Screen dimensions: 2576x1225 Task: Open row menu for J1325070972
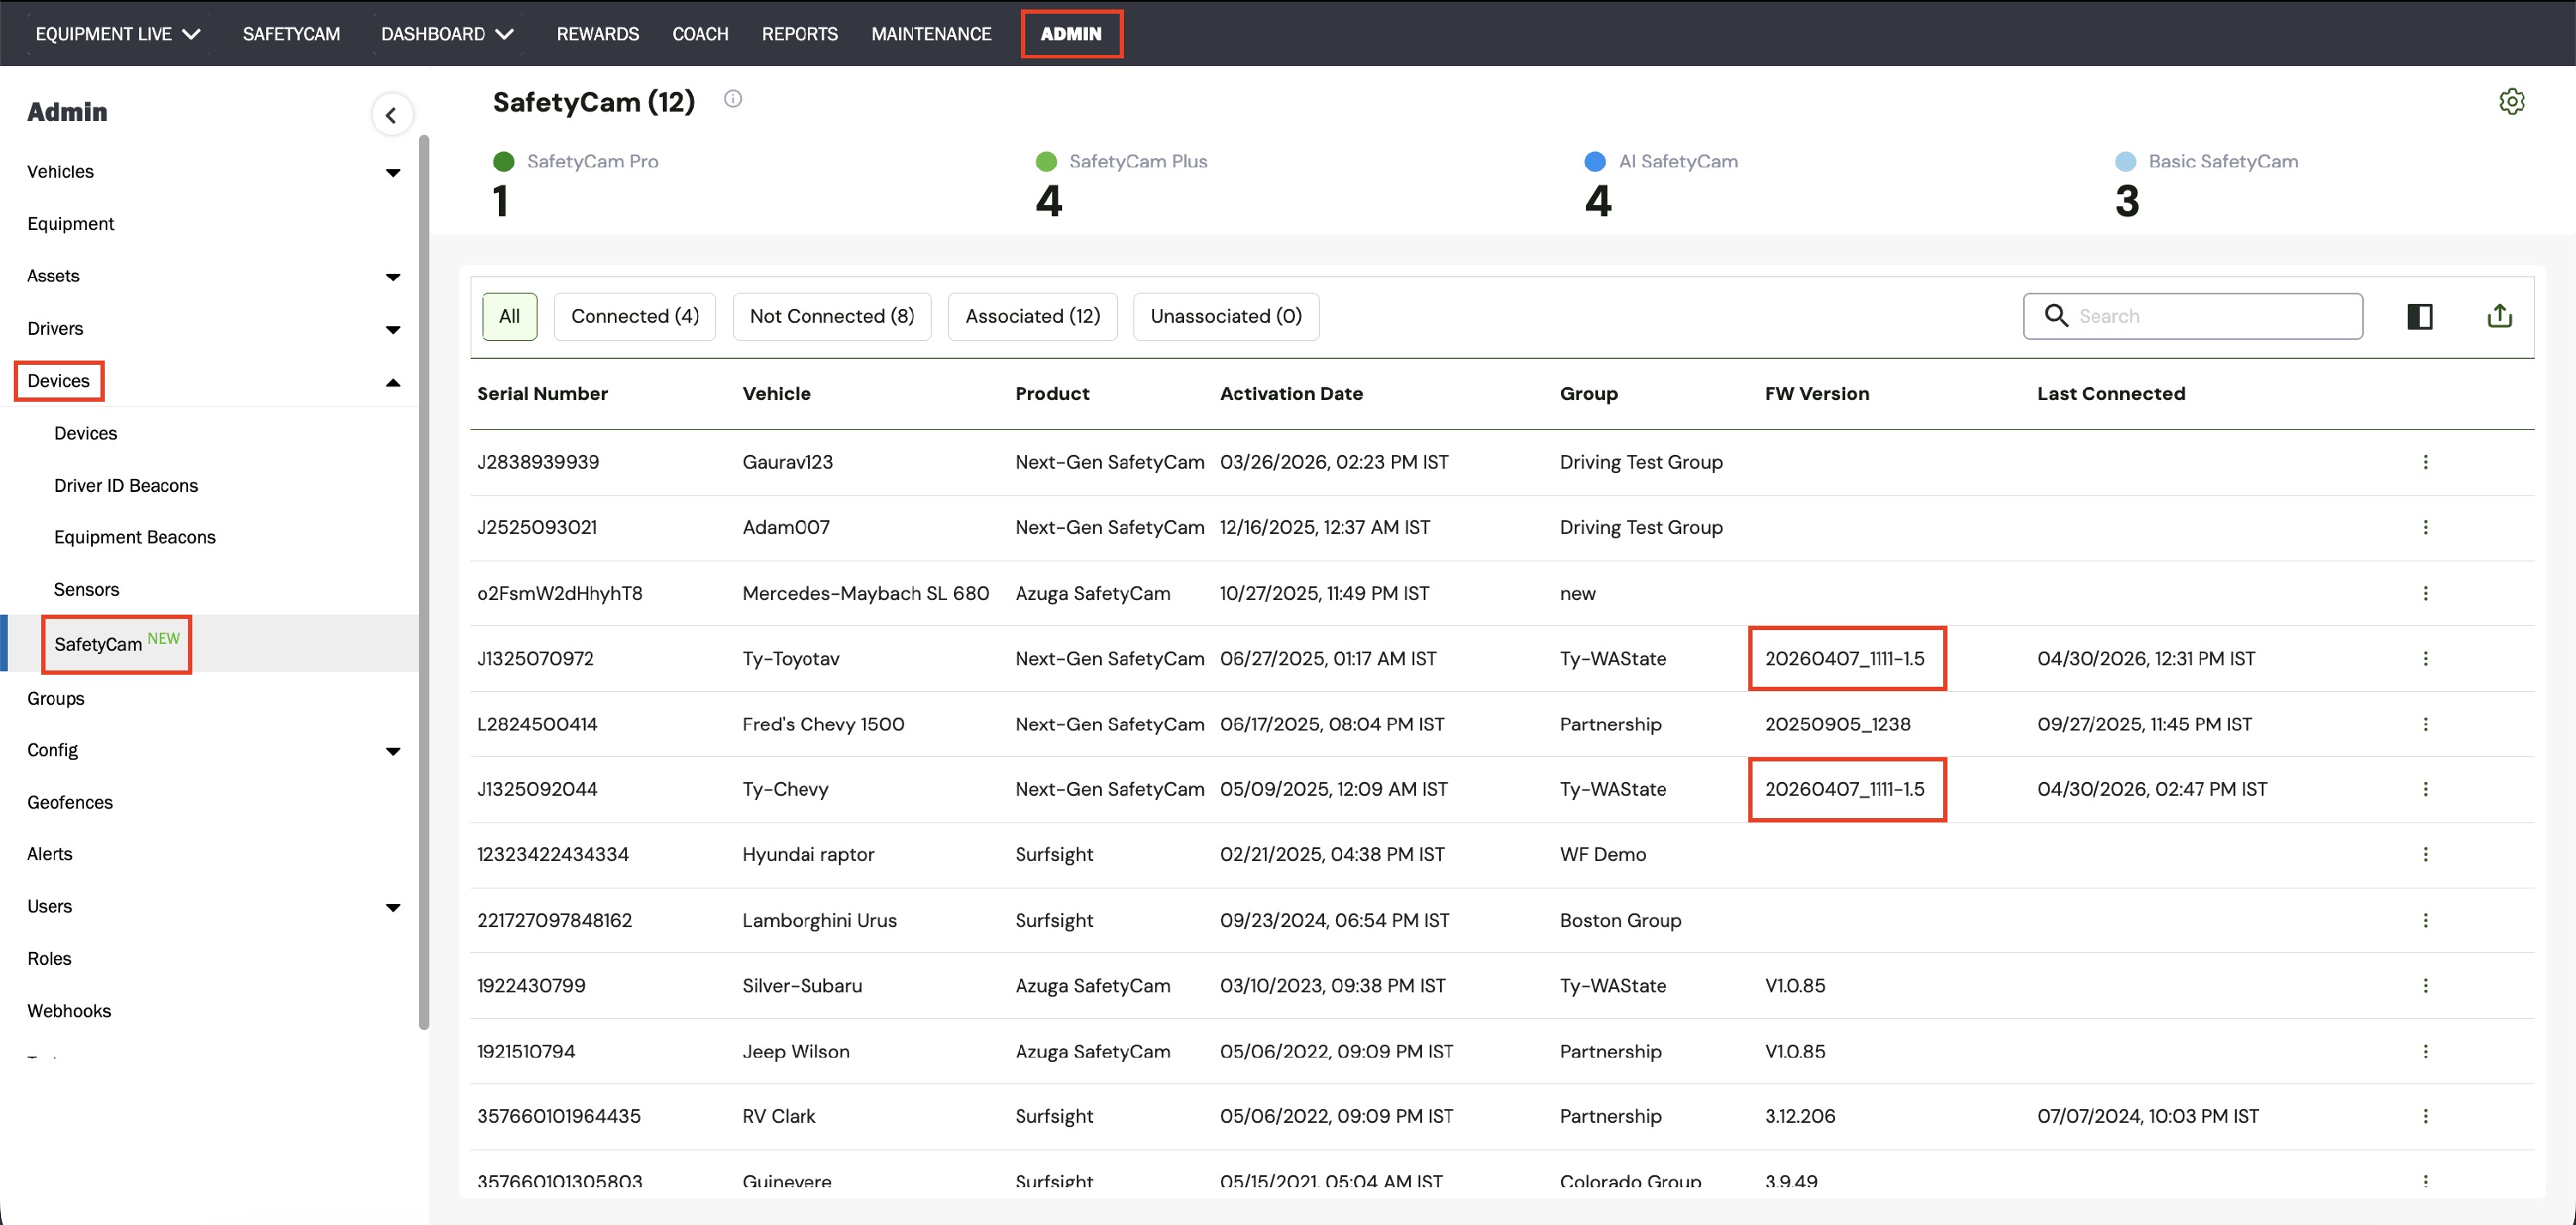[2425, 658]
